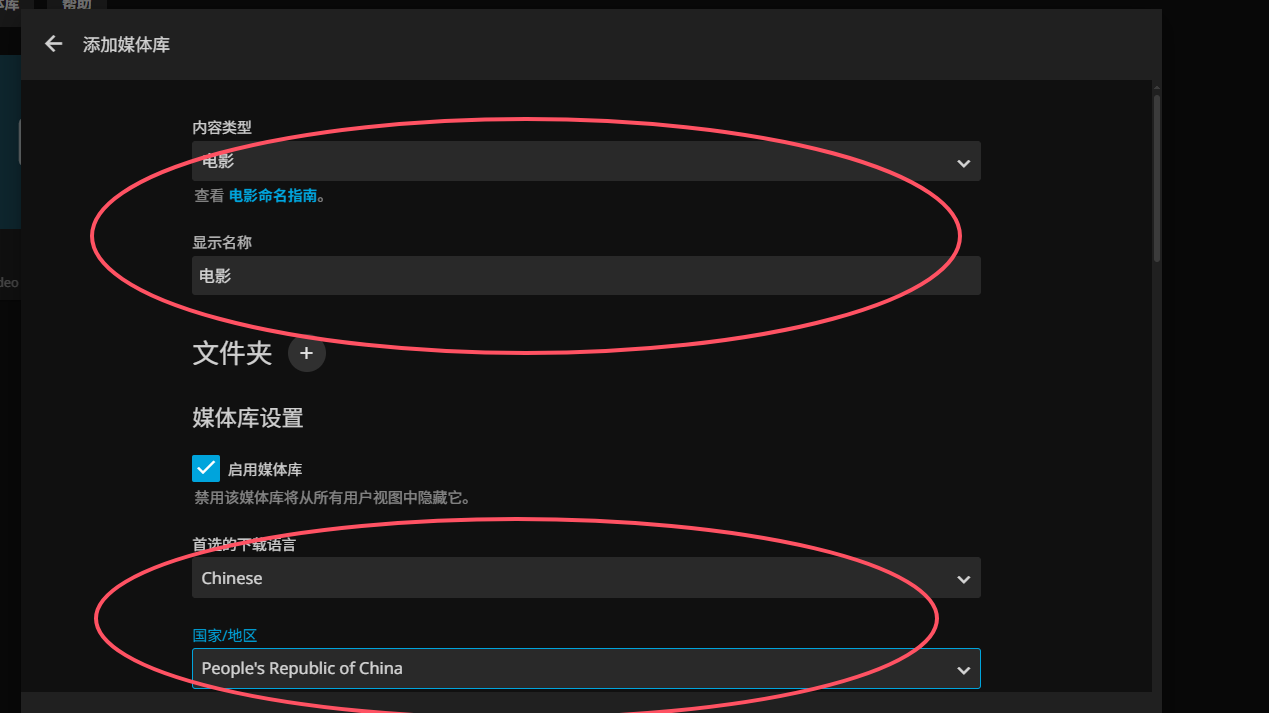Click the 添加媒体库 dialog title
Viewport: 1269px width, 713px height.
point(126,45)
